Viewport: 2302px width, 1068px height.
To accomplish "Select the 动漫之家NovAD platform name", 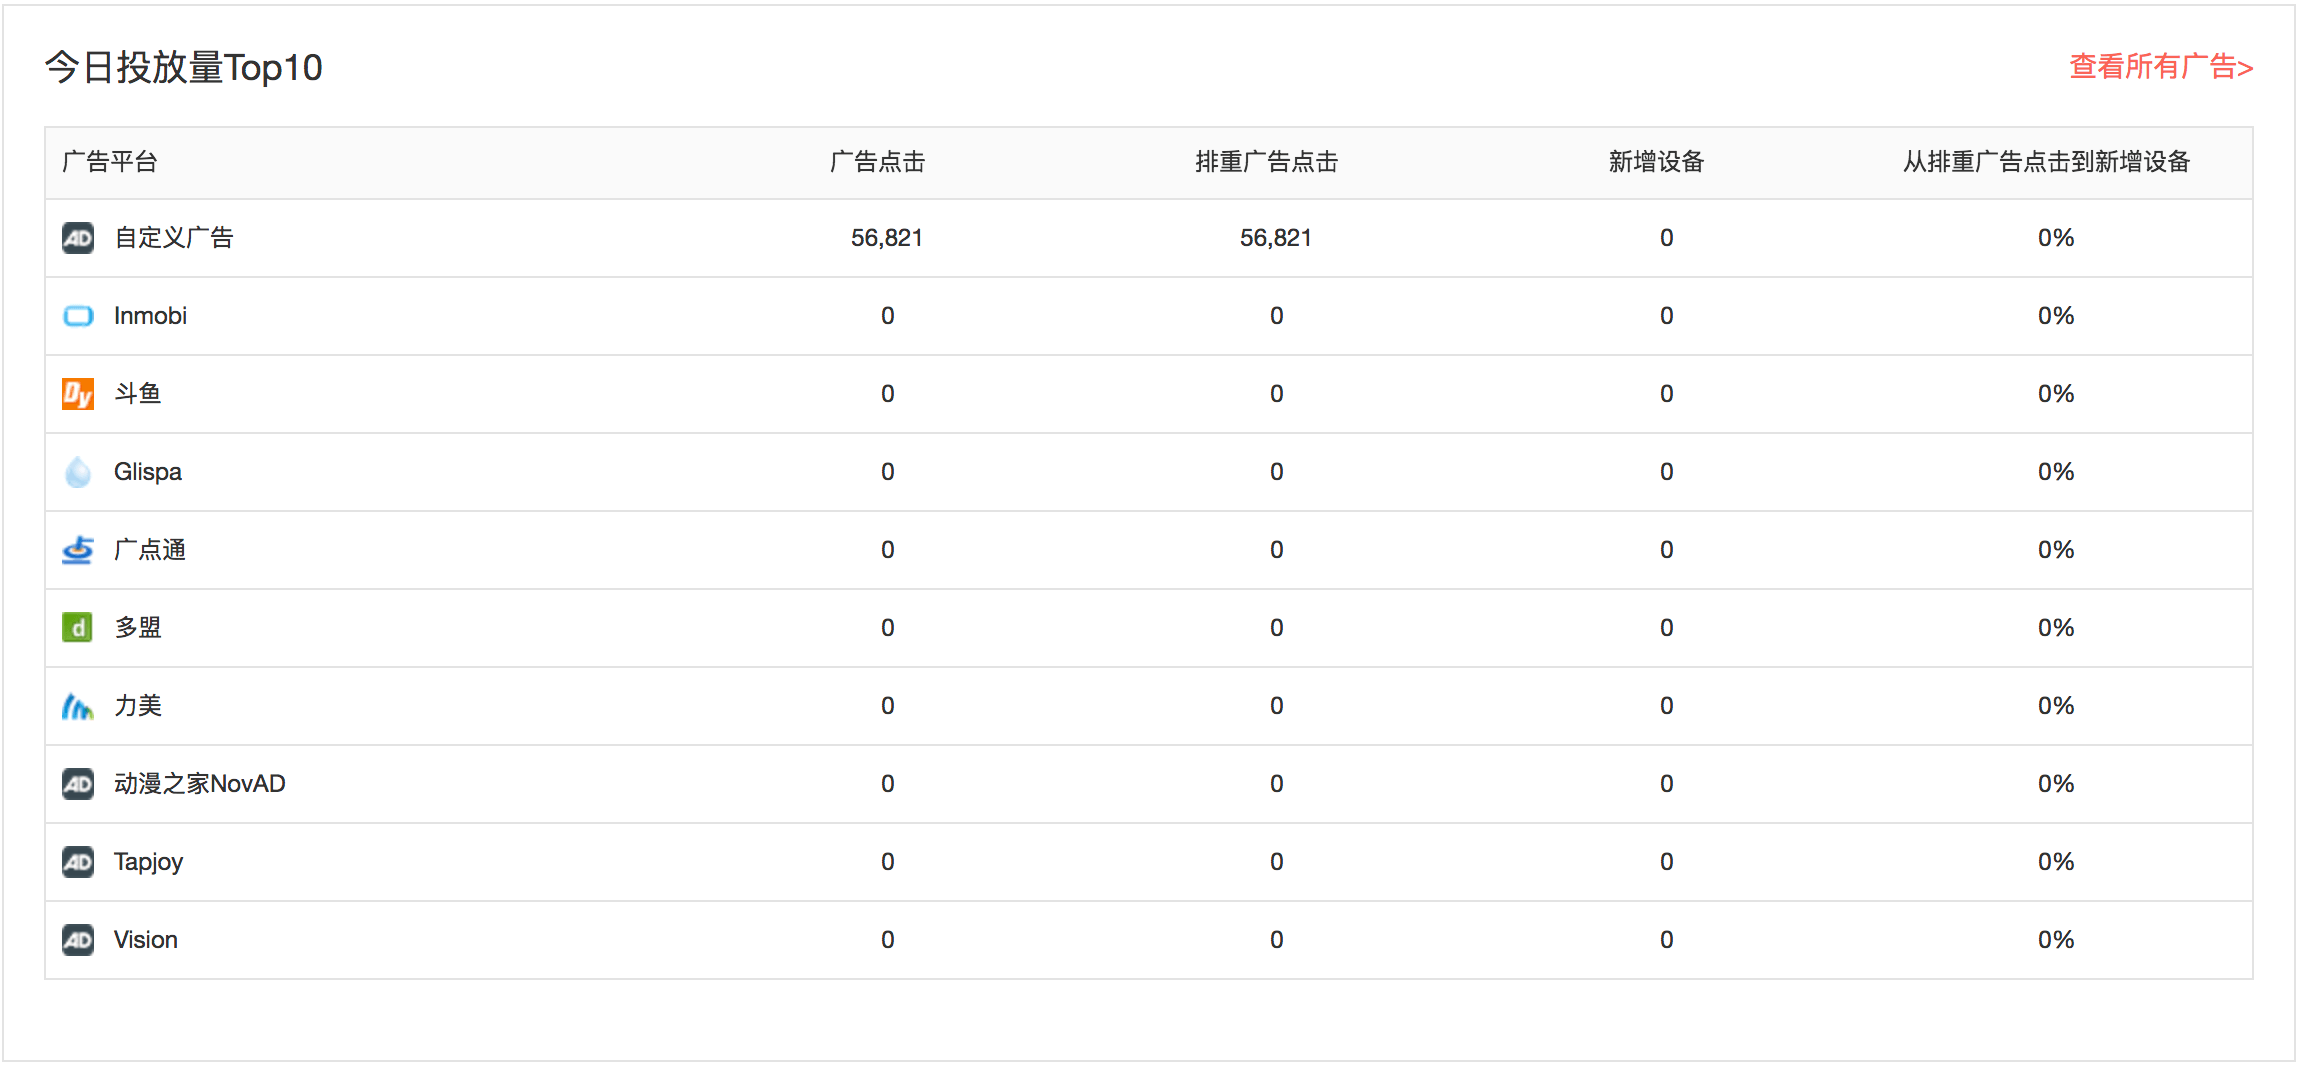I will coord(200,784).
